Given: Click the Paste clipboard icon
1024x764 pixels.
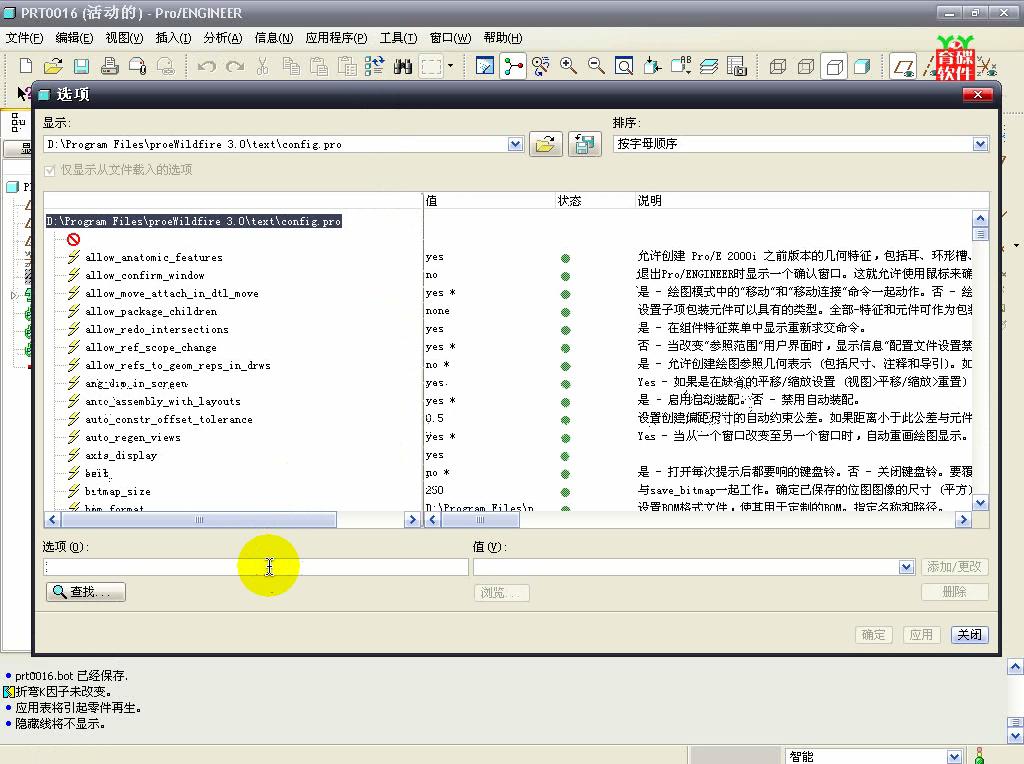Looking at the screenshot, I should [x=319, y=66].
